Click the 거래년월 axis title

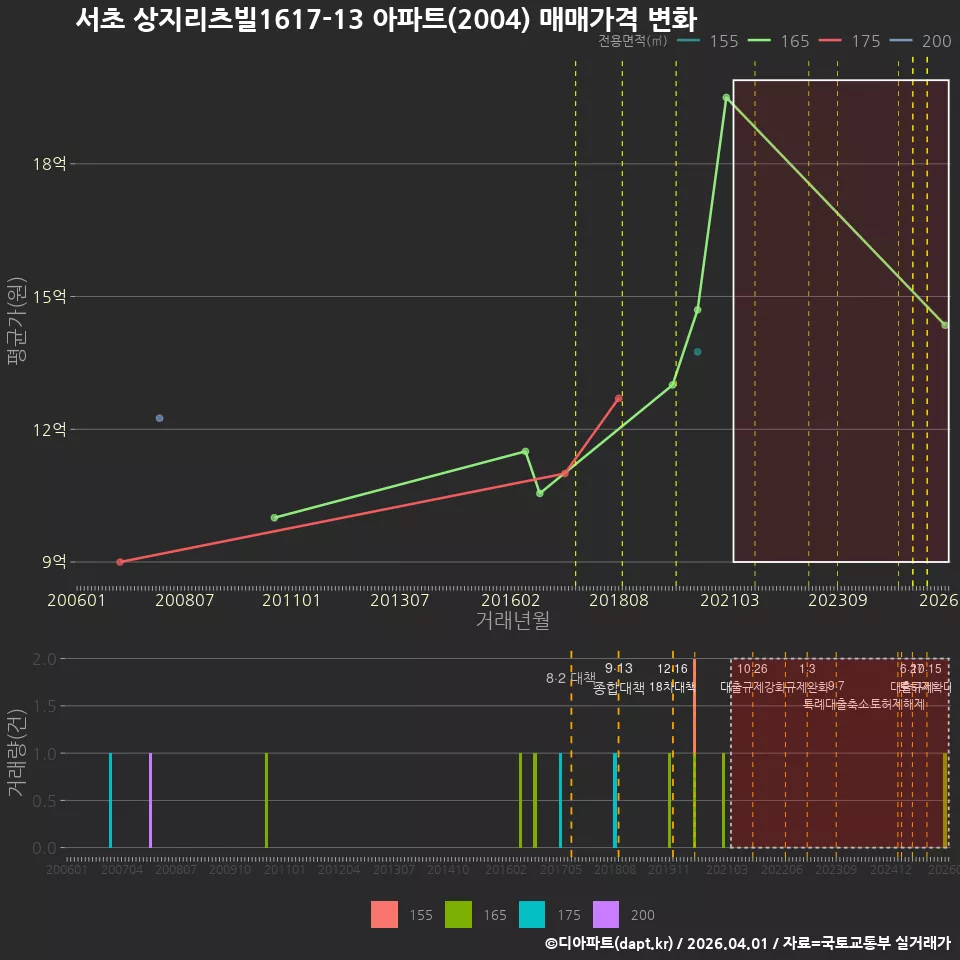pyautogui.click(x=512, y=620)
